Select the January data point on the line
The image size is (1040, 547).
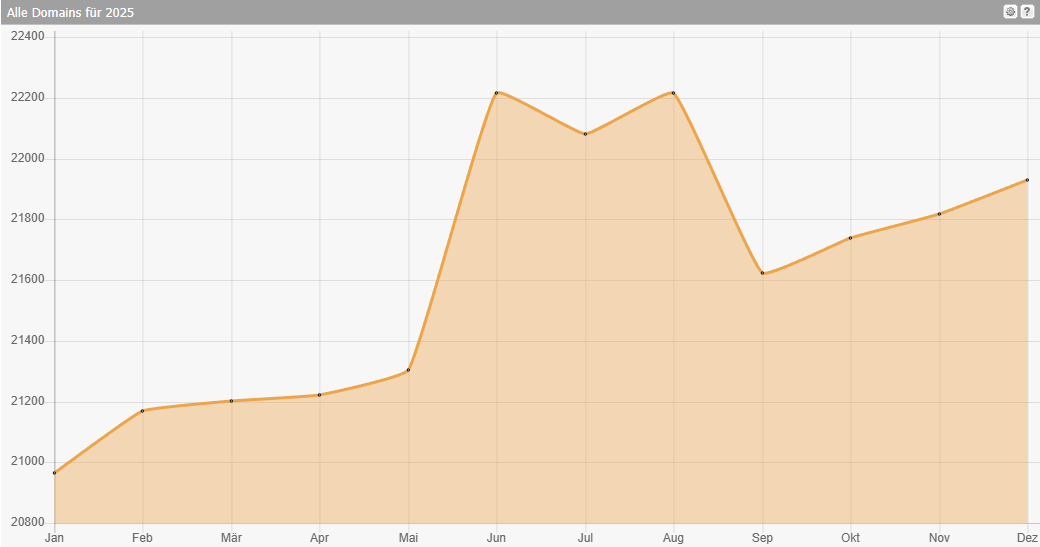pos(55,473)
